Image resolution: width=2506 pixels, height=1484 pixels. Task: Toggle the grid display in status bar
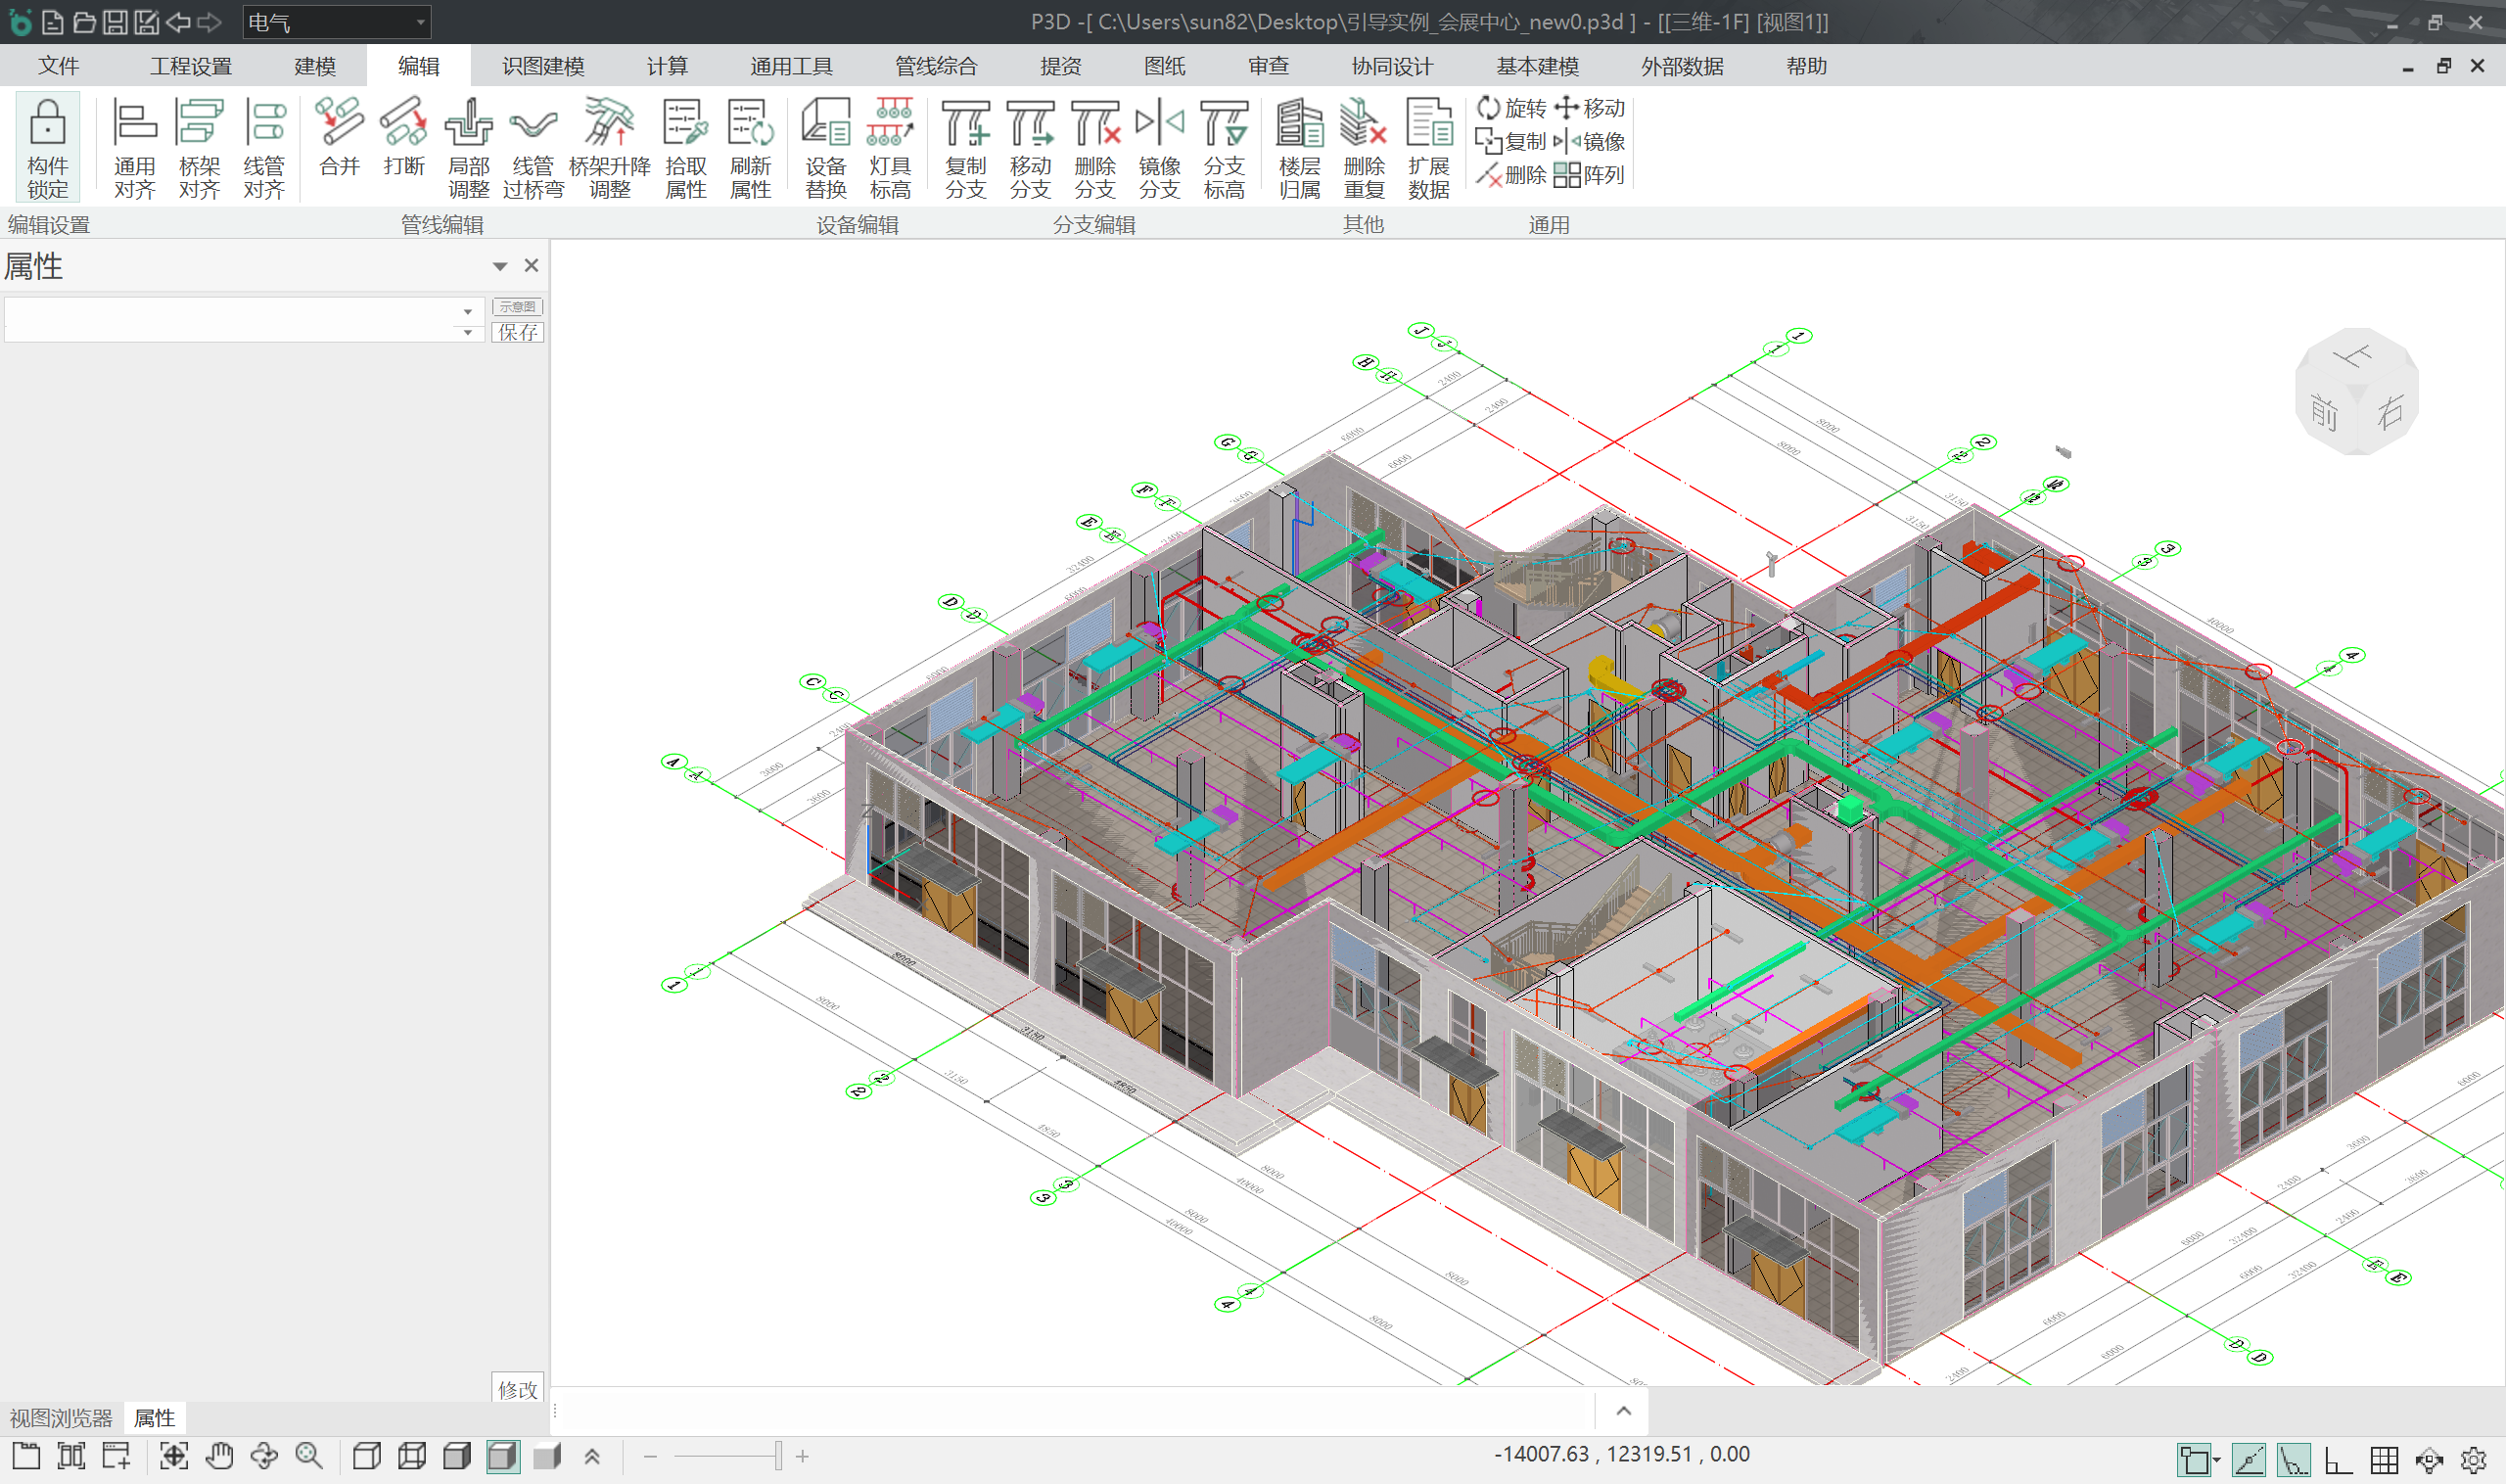point(2384,1460)
